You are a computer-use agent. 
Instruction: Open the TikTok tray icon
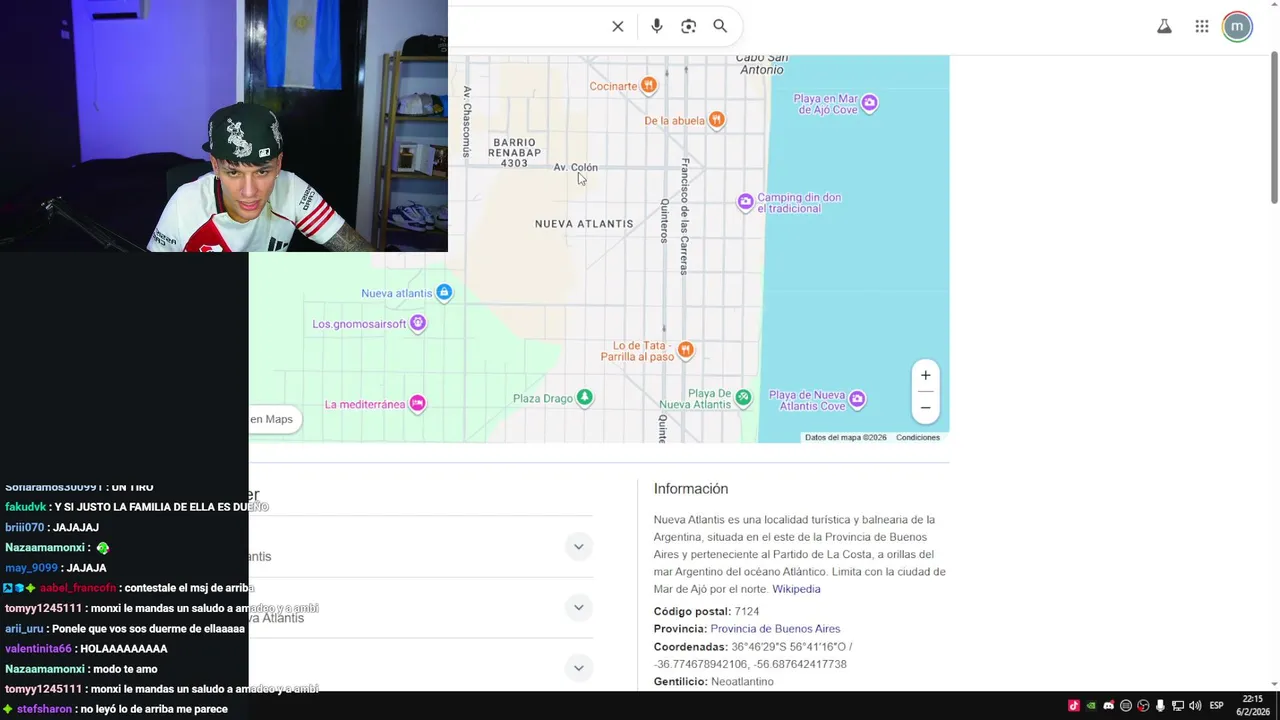[1074, 706]
